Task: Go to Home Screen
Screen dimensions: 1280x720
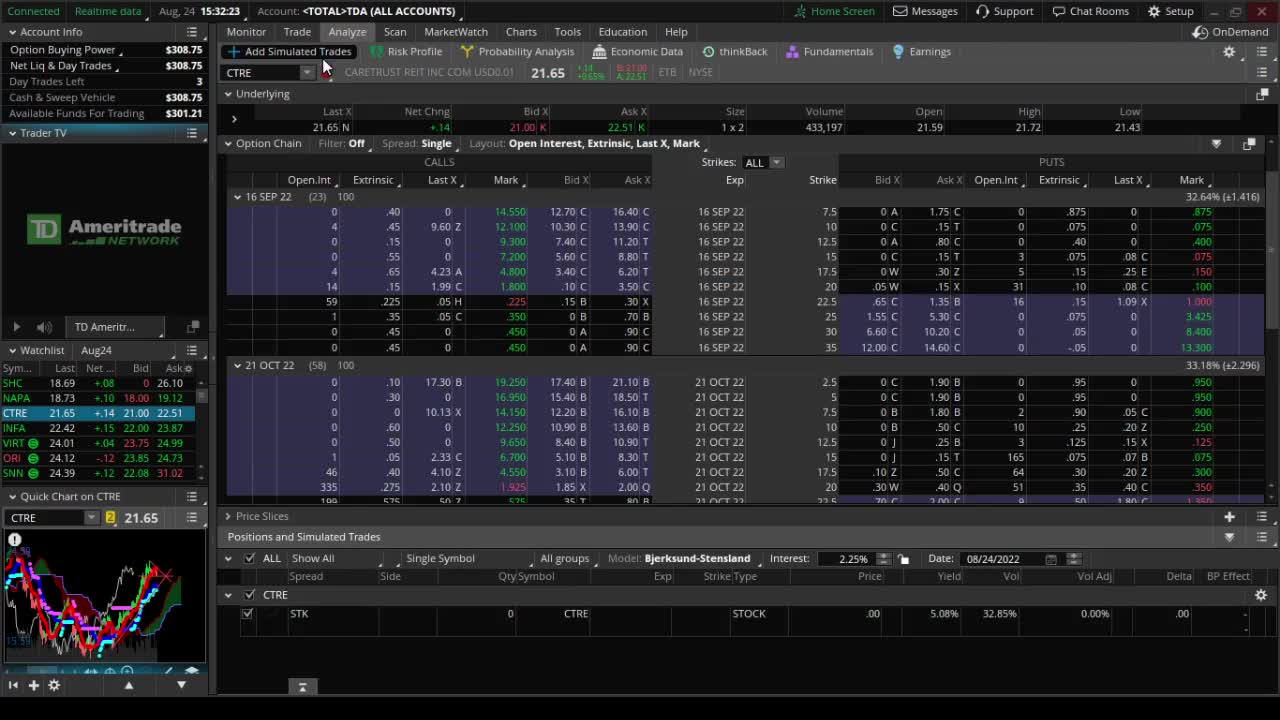Action: tap(834, 11)
